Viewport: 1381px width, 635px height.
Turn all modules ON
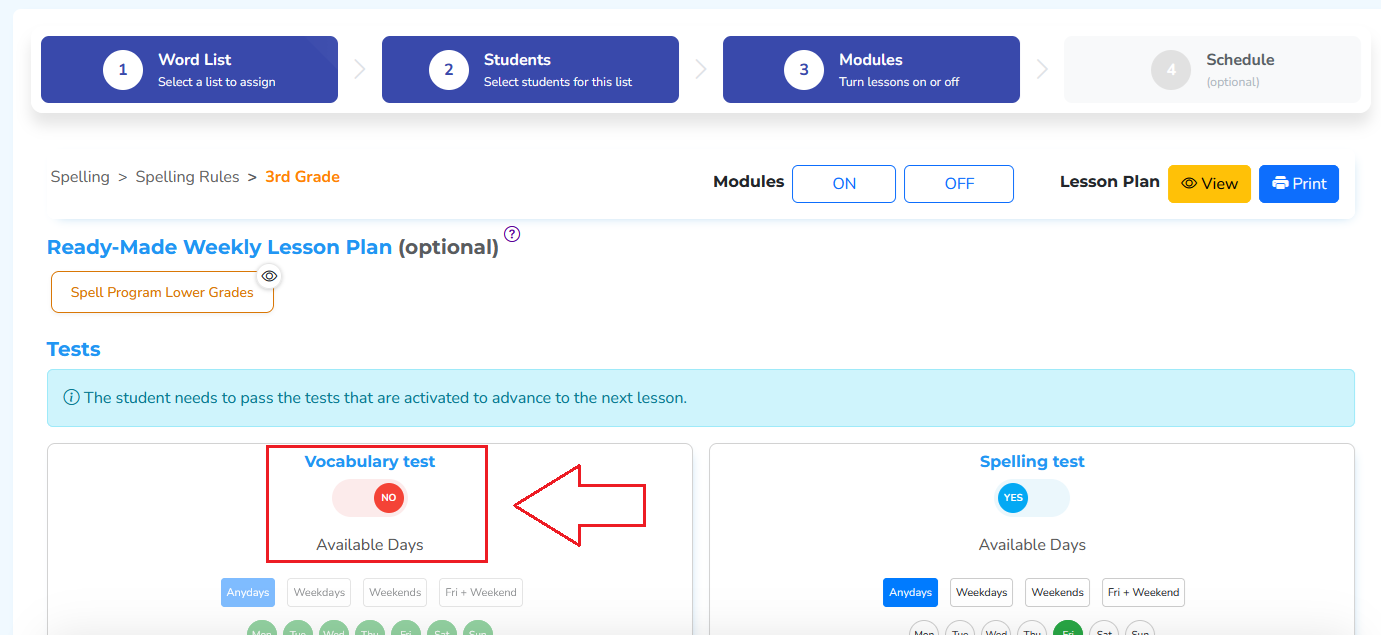pyautogui.click(x=844, y=184)
